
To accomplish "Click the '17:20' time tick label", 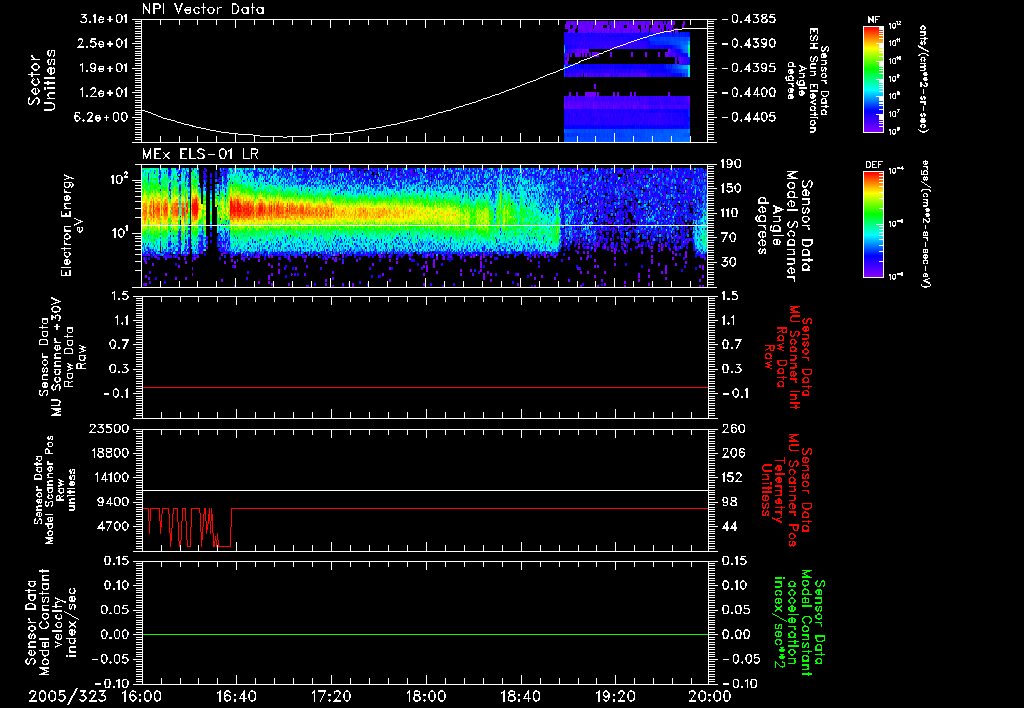I will pos(331,696).
